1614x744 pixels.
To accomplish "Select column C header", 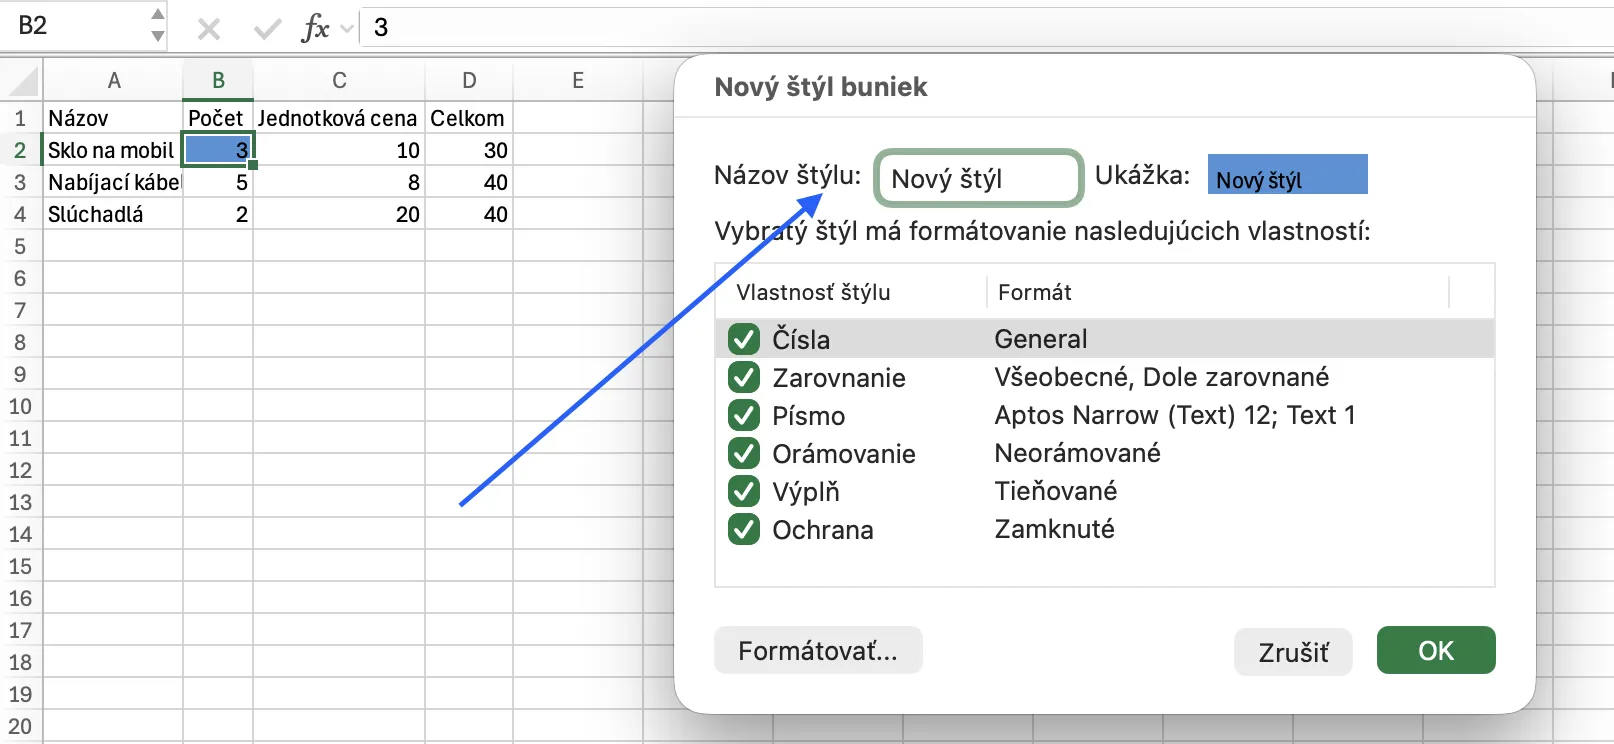I will pos(339,80).
